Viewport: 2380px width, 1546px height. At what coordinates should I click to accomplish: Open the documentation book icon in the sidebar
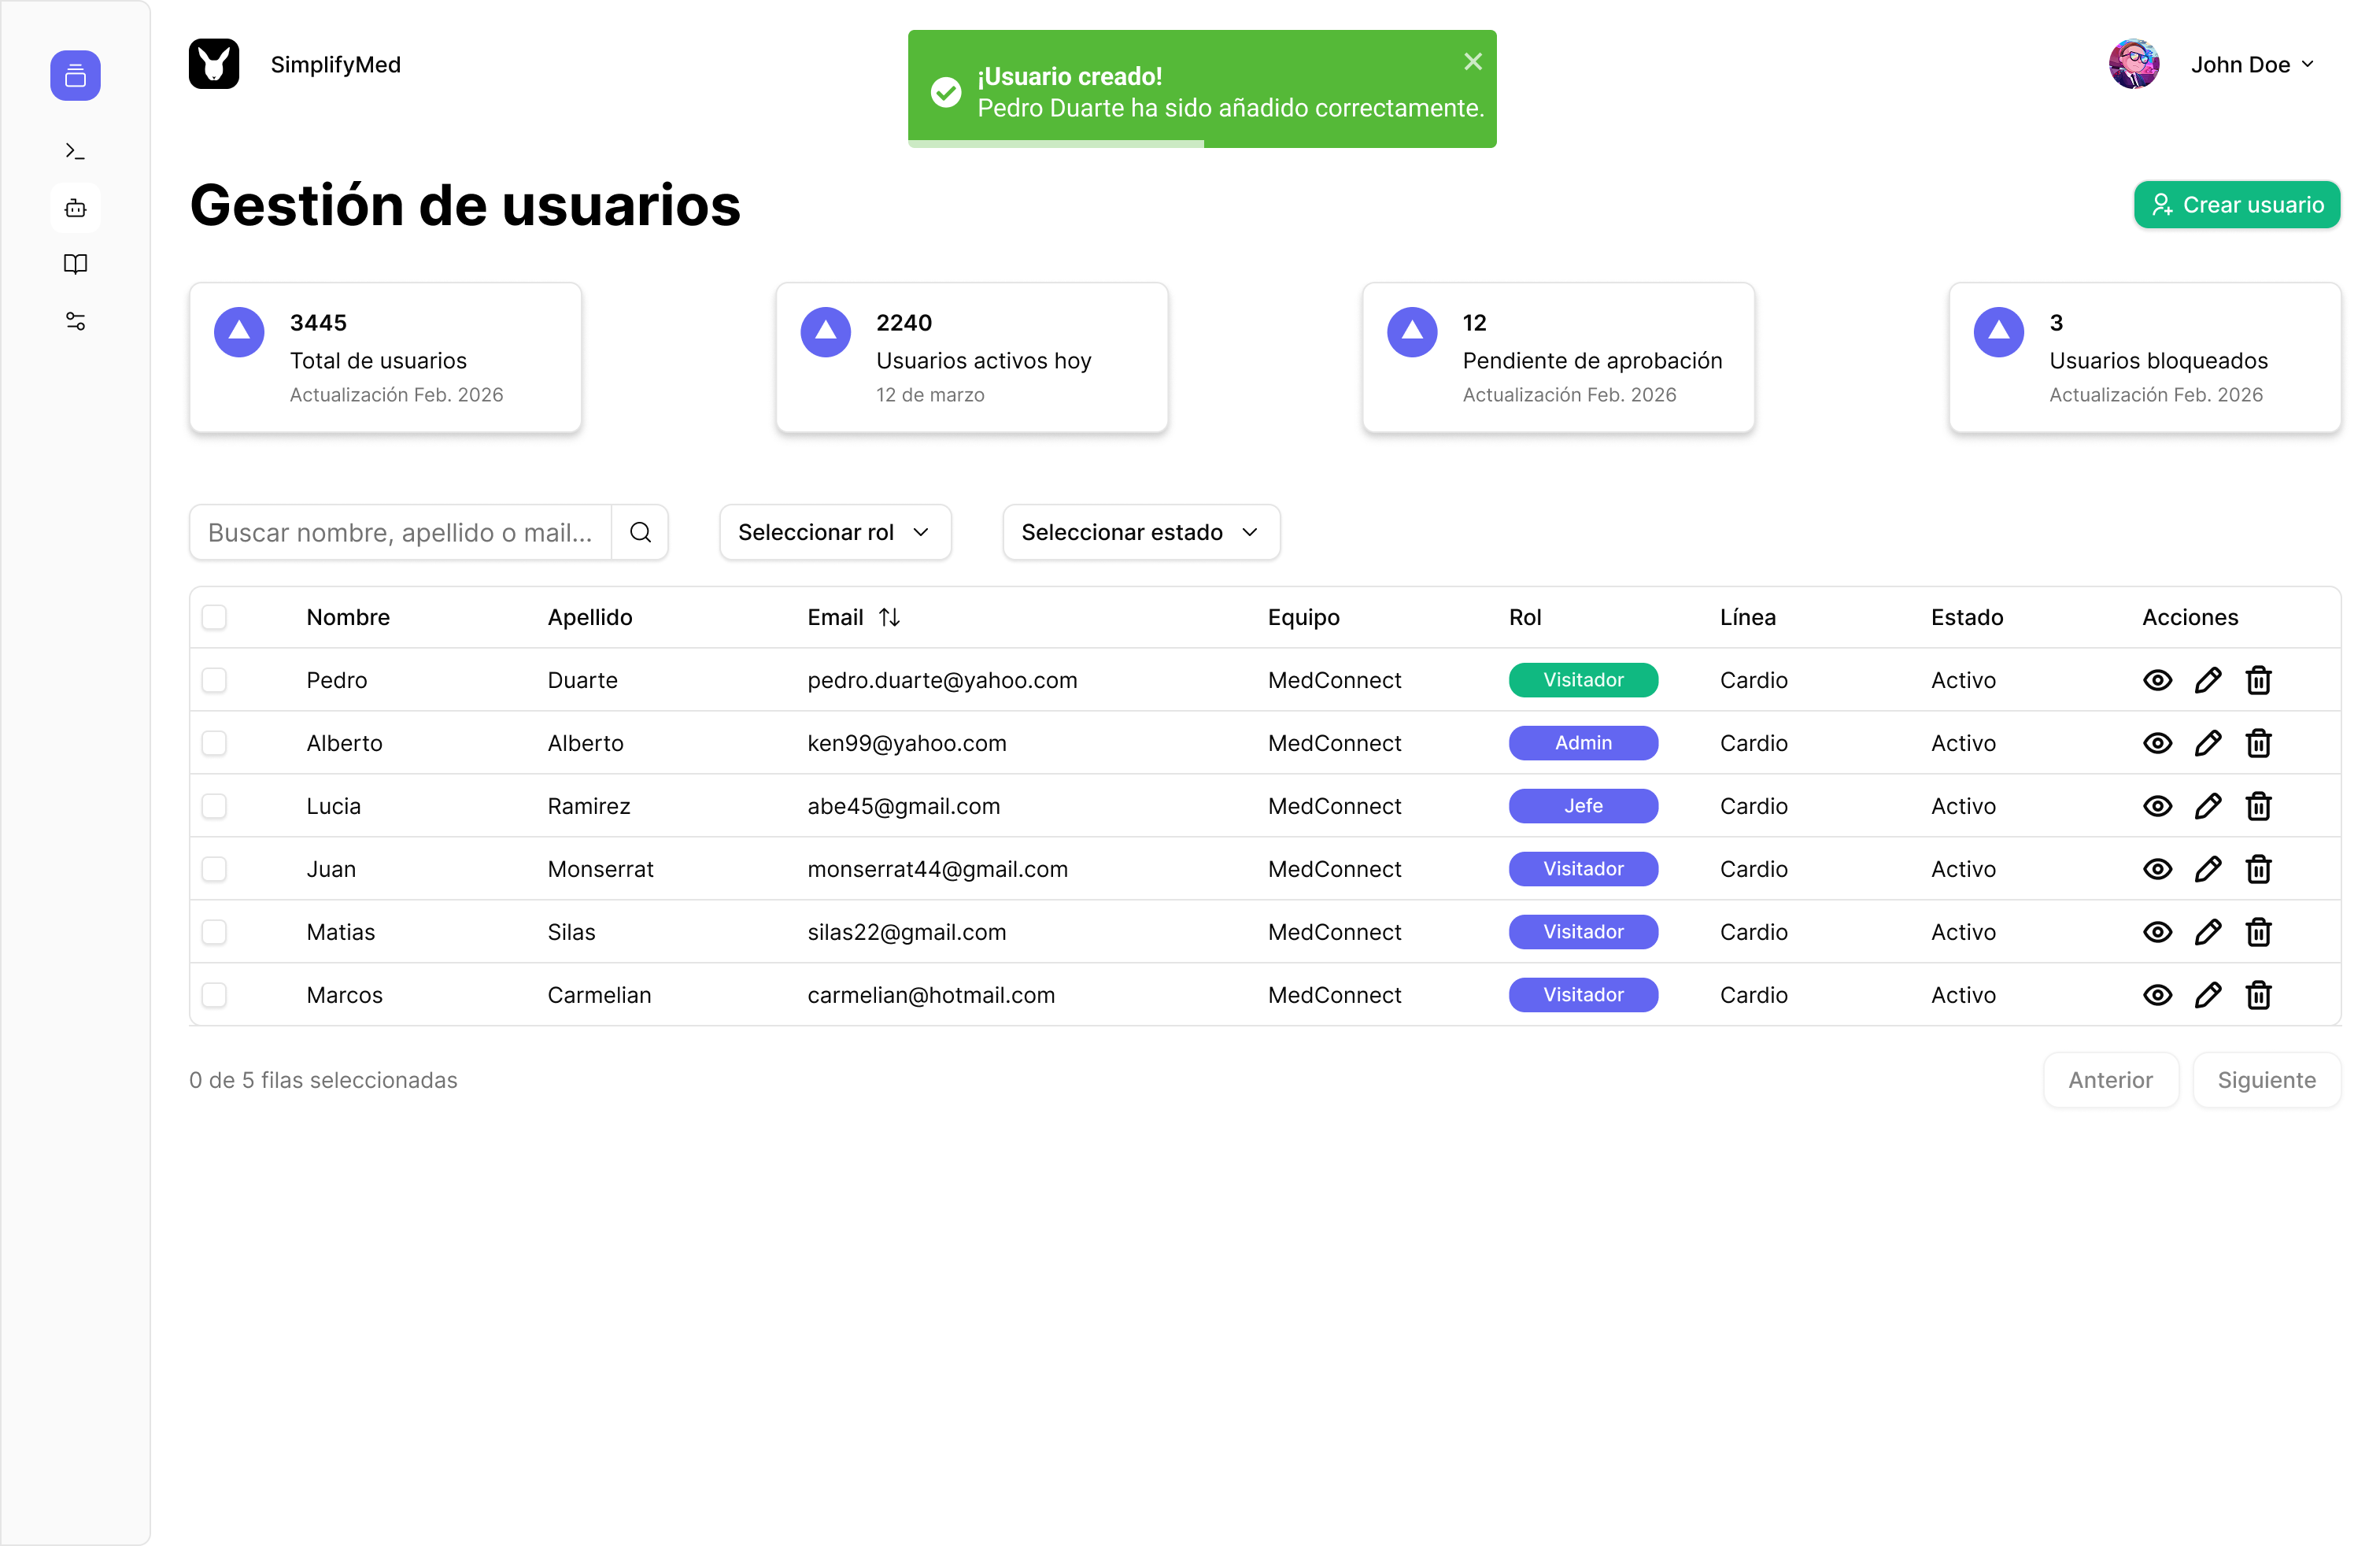tap(75, 264)
